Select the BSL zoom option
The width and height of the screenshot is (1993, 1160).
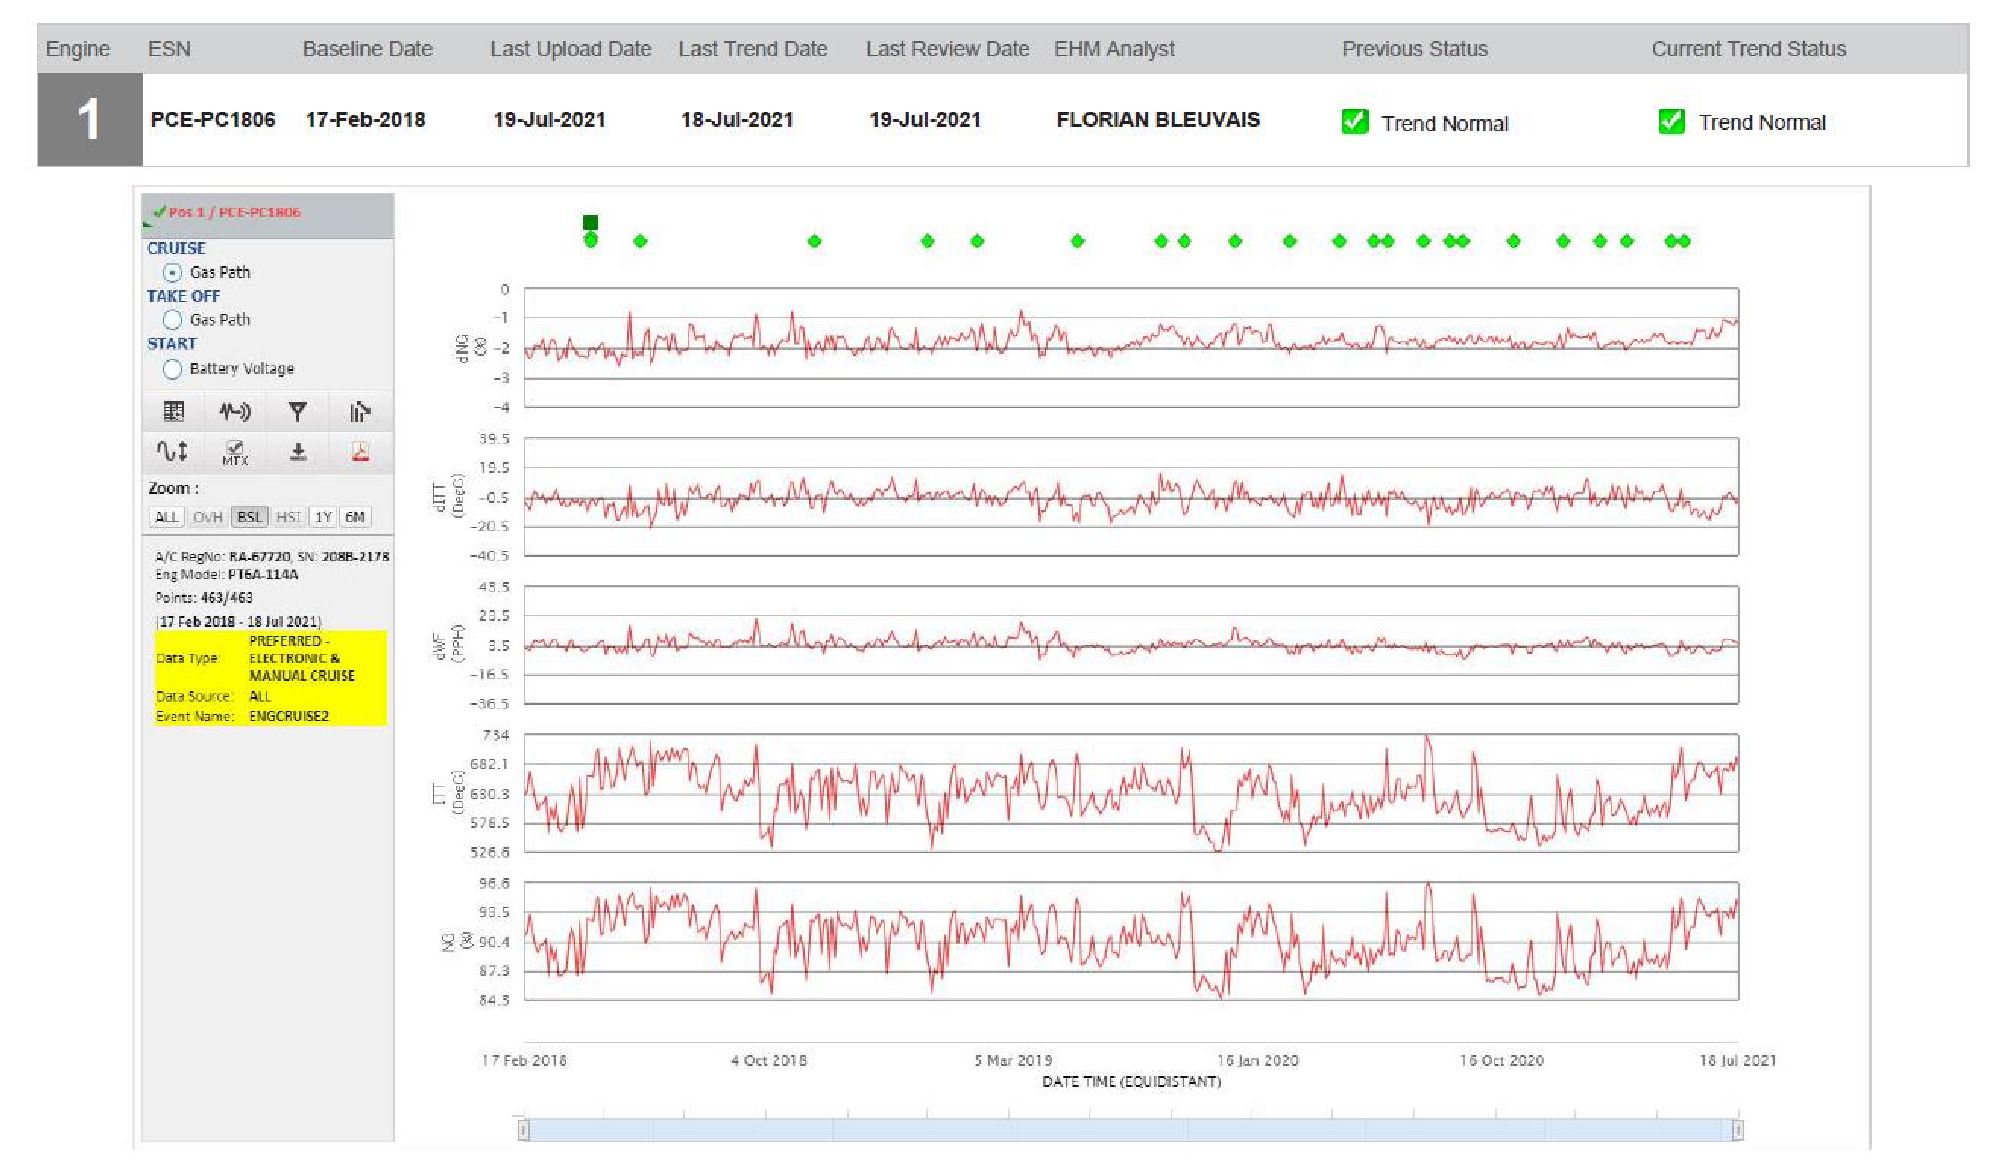click(x=249, y=517)
